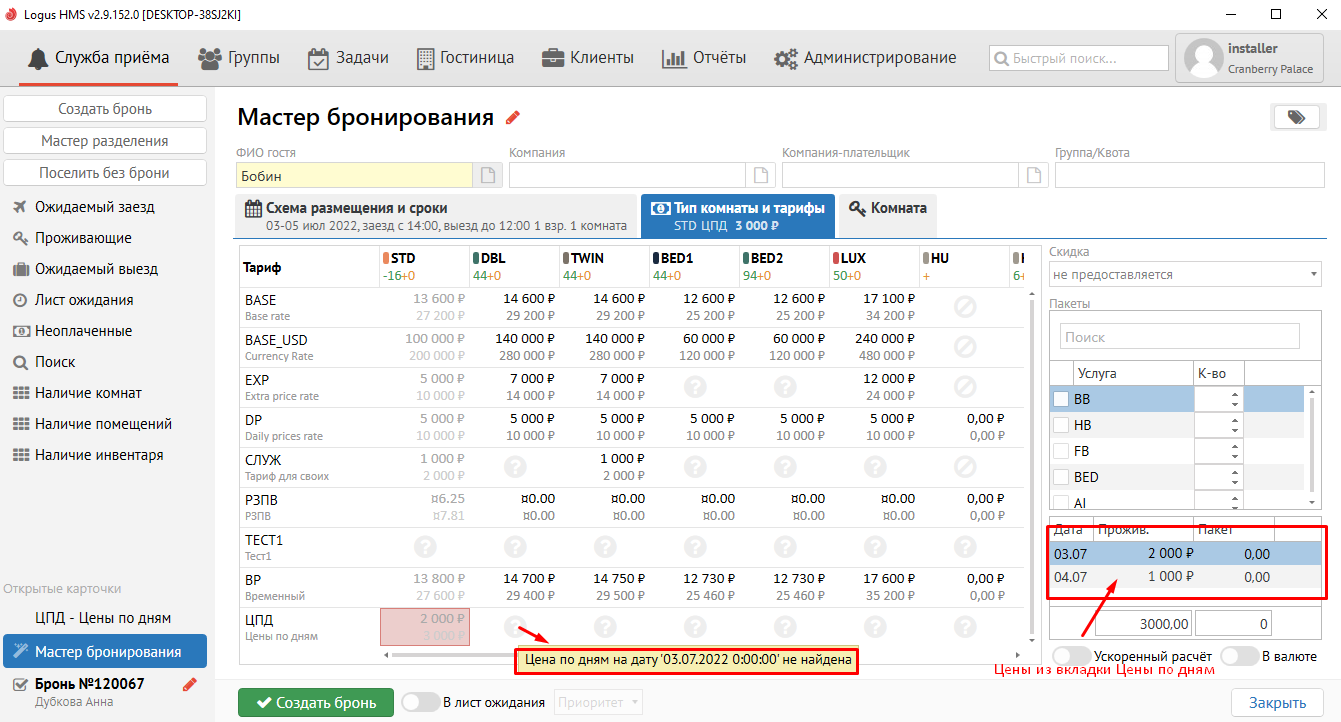Viewport: 1341px width, 722px height.
Task: Open the Приоритет dropdown
Action: coord(599,702)
